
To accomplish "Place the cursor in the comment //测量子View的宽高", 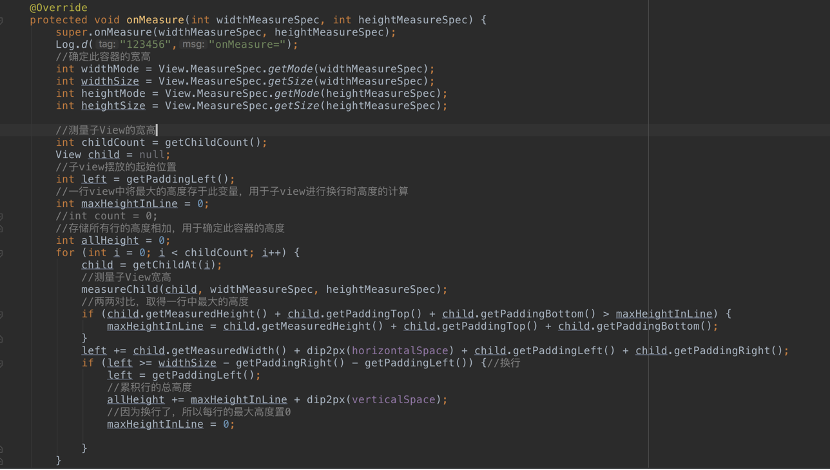I will point(106,130).
